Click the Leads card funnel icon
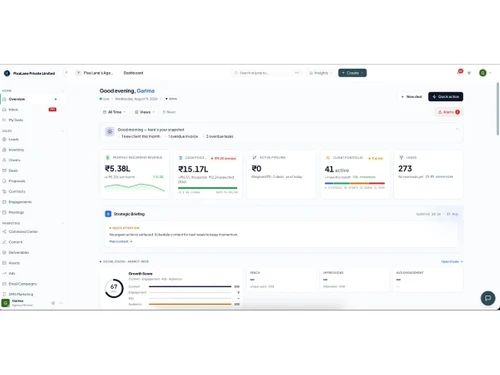Image resolution: width=500 pixels, height=375 pixels. coord(401,157)
